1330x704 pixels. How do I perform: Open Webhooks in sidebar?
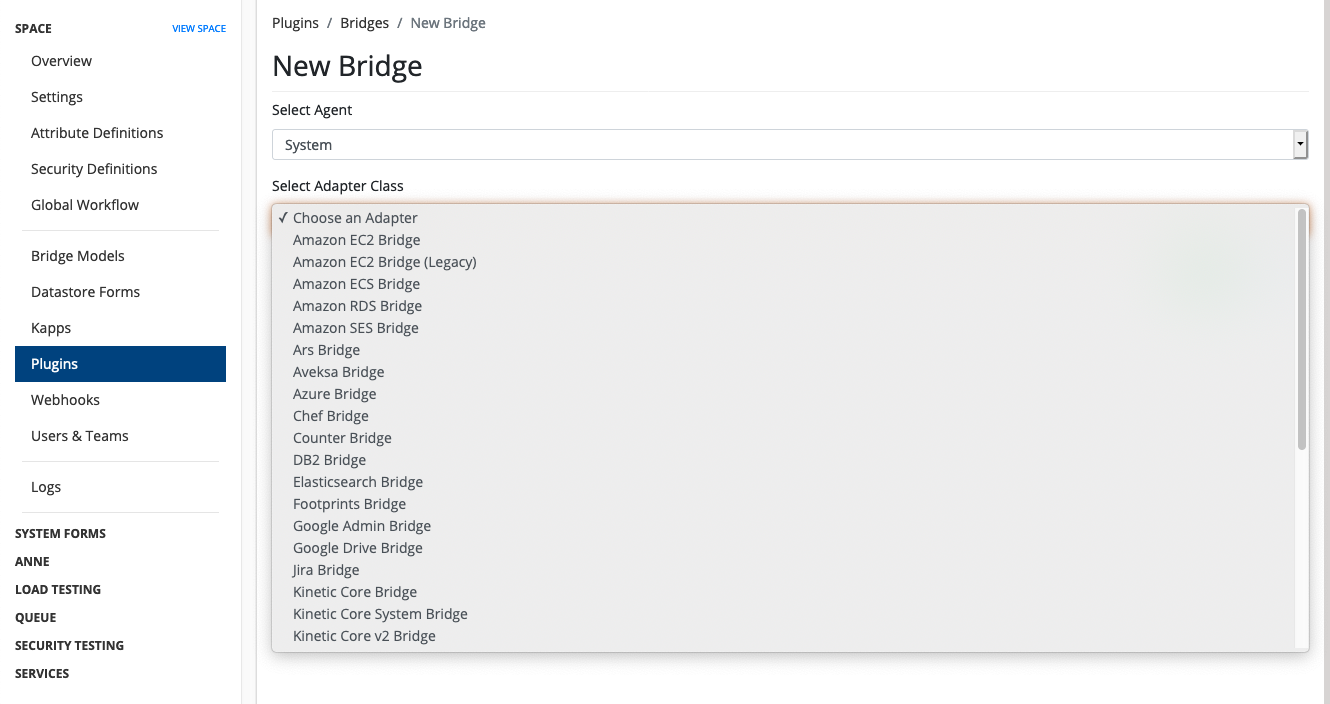120,400
